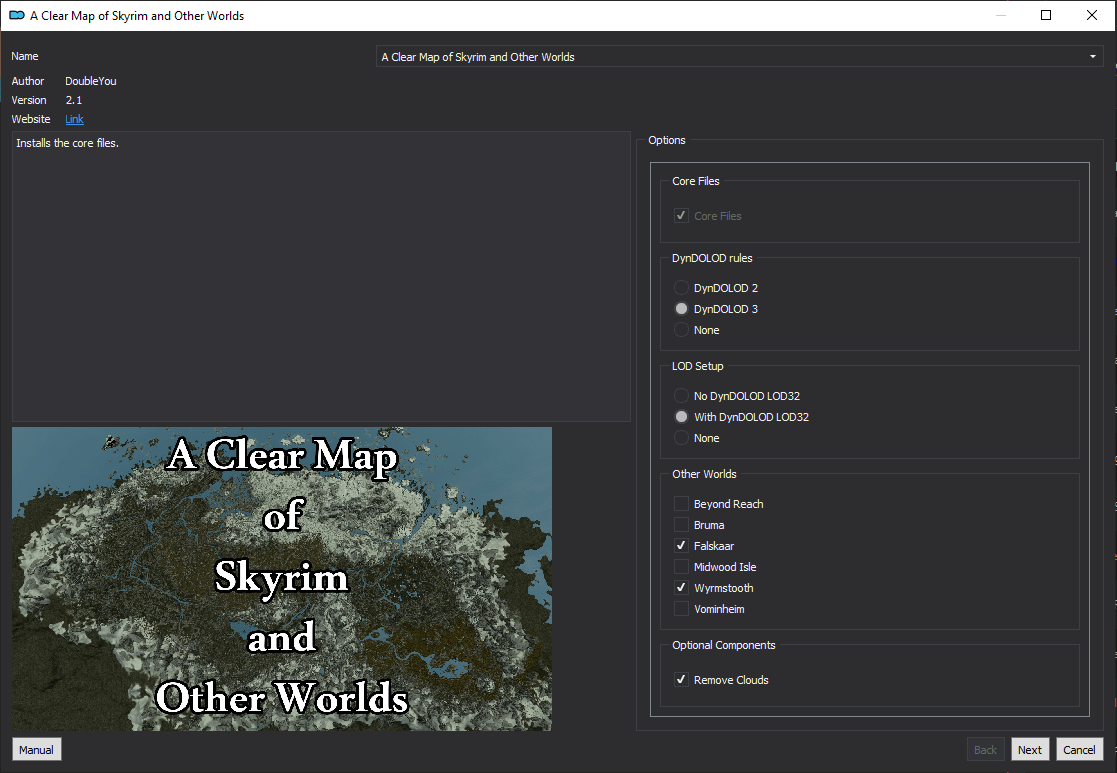
Task: Select the DynDOLOD 3 rules option
Action: click(681, 308)
